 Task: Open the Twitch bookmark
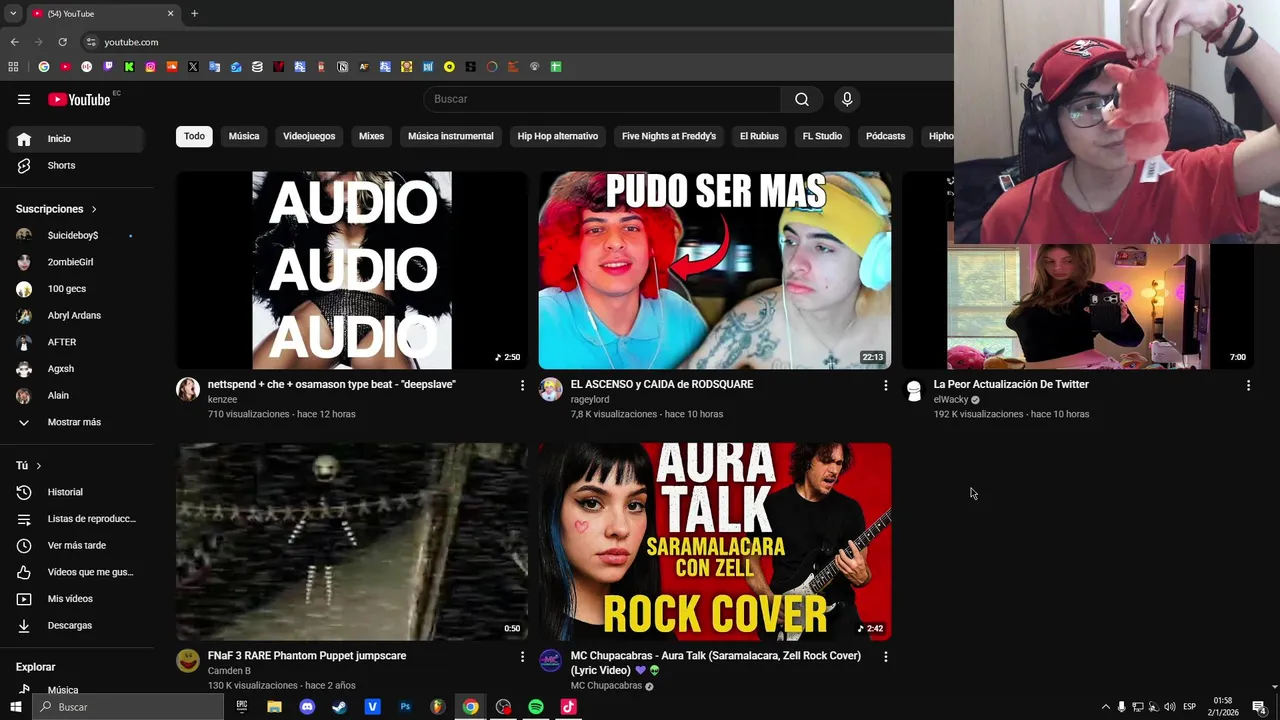pos(108,67)
